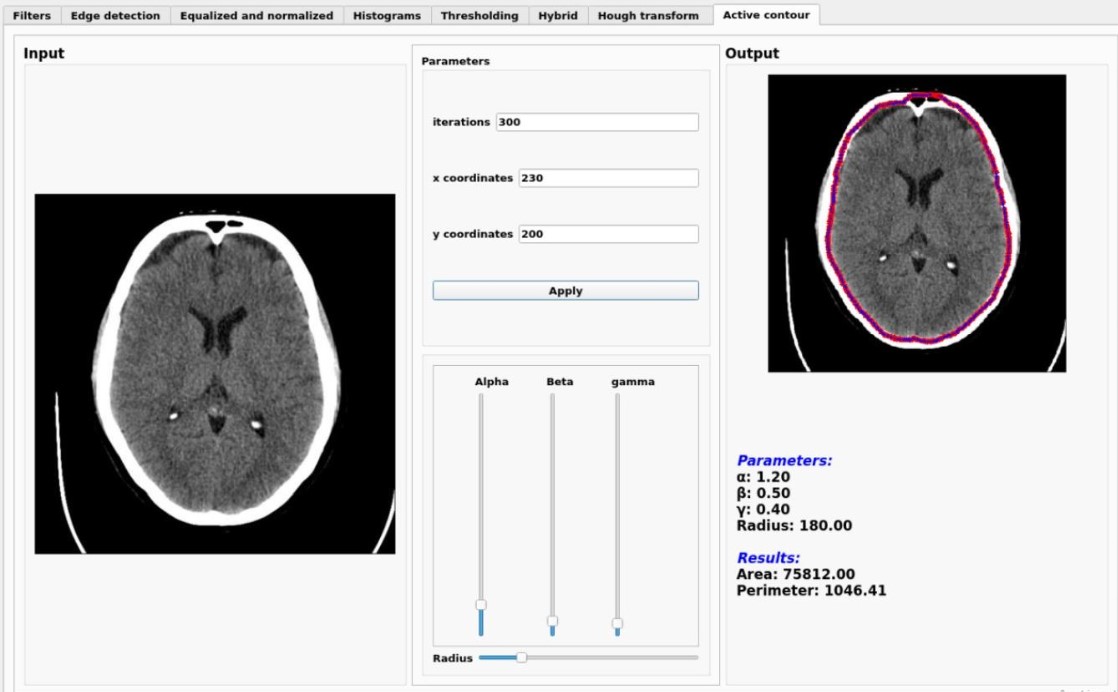1118x692 pixels.
Task: Click the x coordinates field showing 230
Action: click(607, 177)
